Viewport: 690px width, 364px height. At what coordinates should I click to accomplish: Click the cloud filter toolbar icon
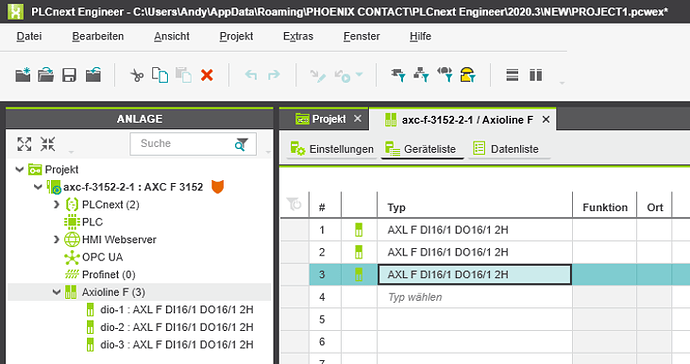coord(444,75)
